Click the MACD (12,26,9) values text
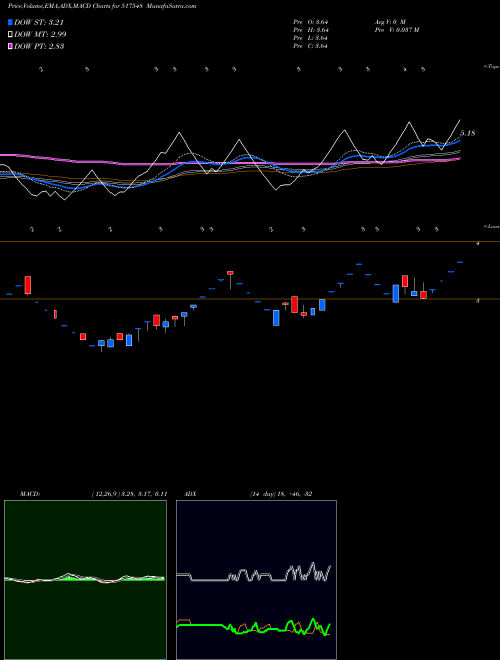This screenshot has height=660, width=500. pyautogui.click(x=129, y=494)
